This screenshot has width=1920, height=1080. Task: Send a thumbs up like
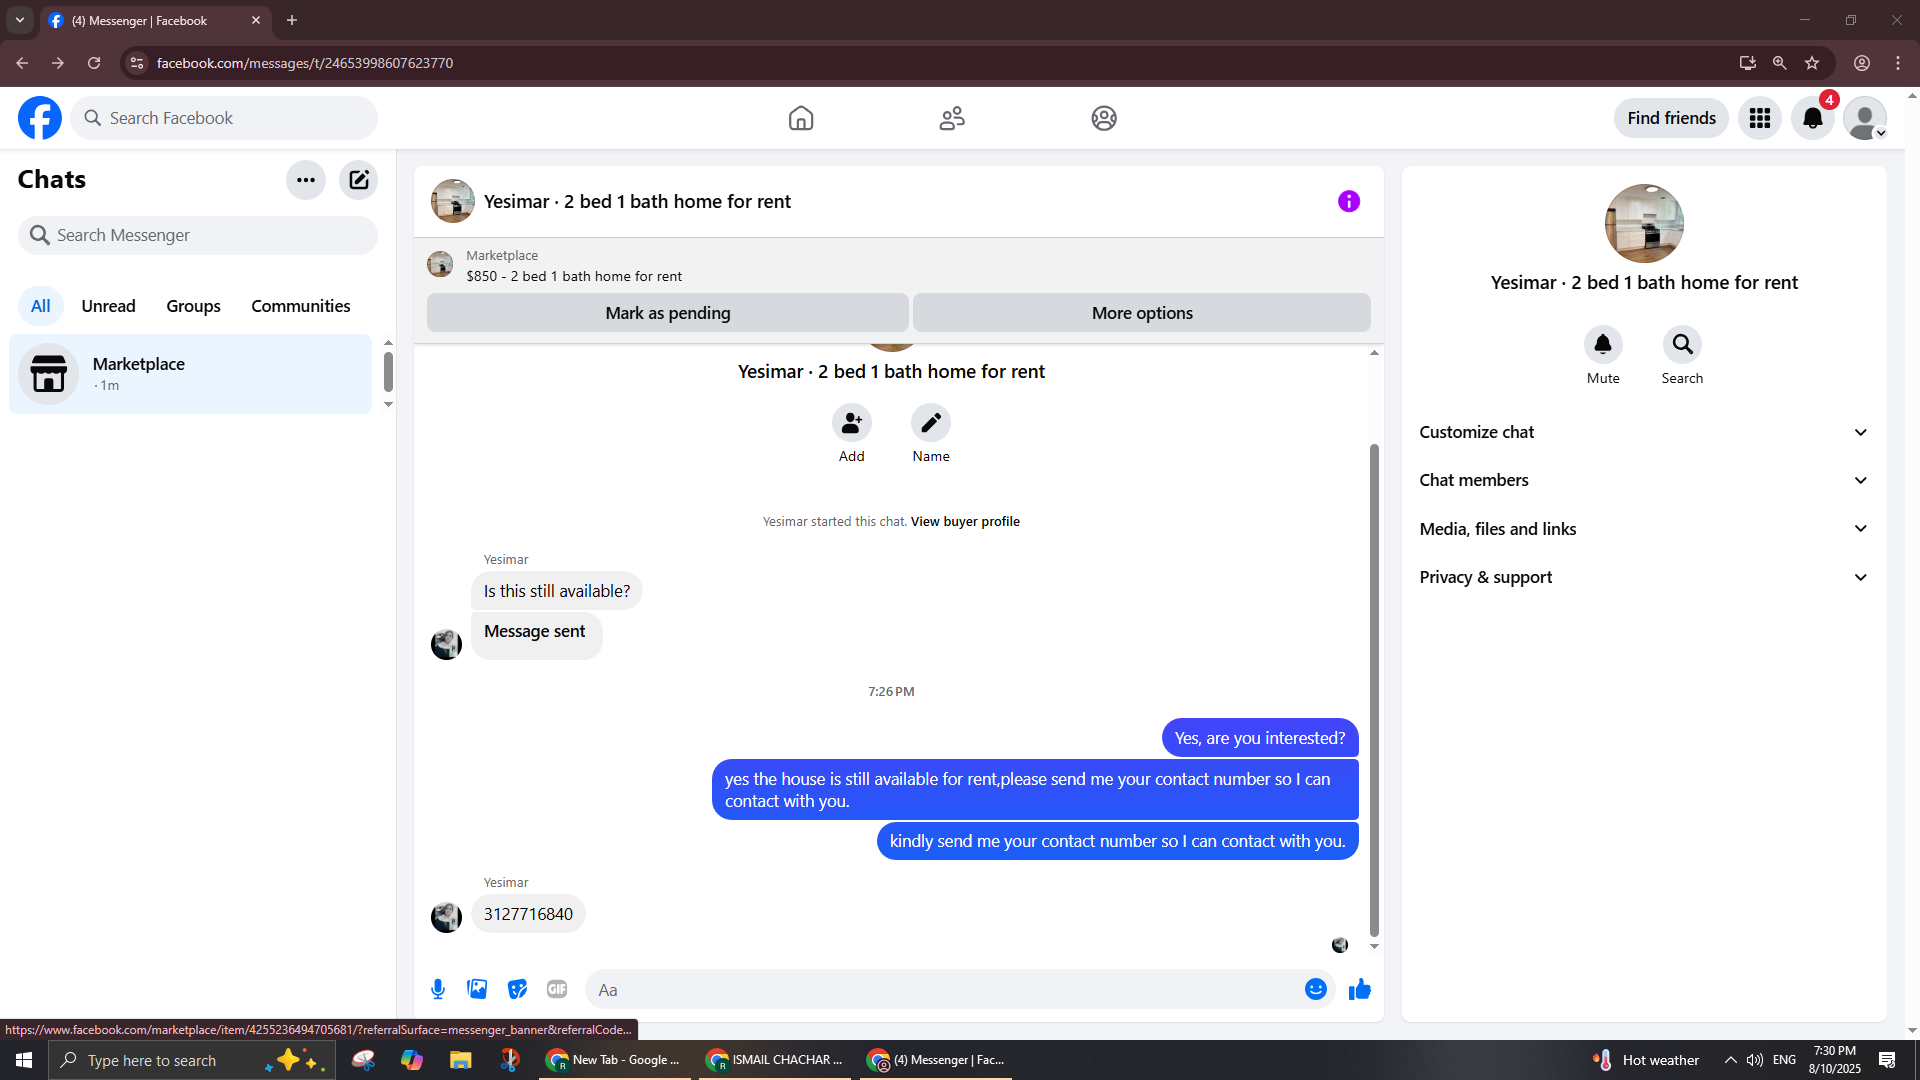point(1359,989)
